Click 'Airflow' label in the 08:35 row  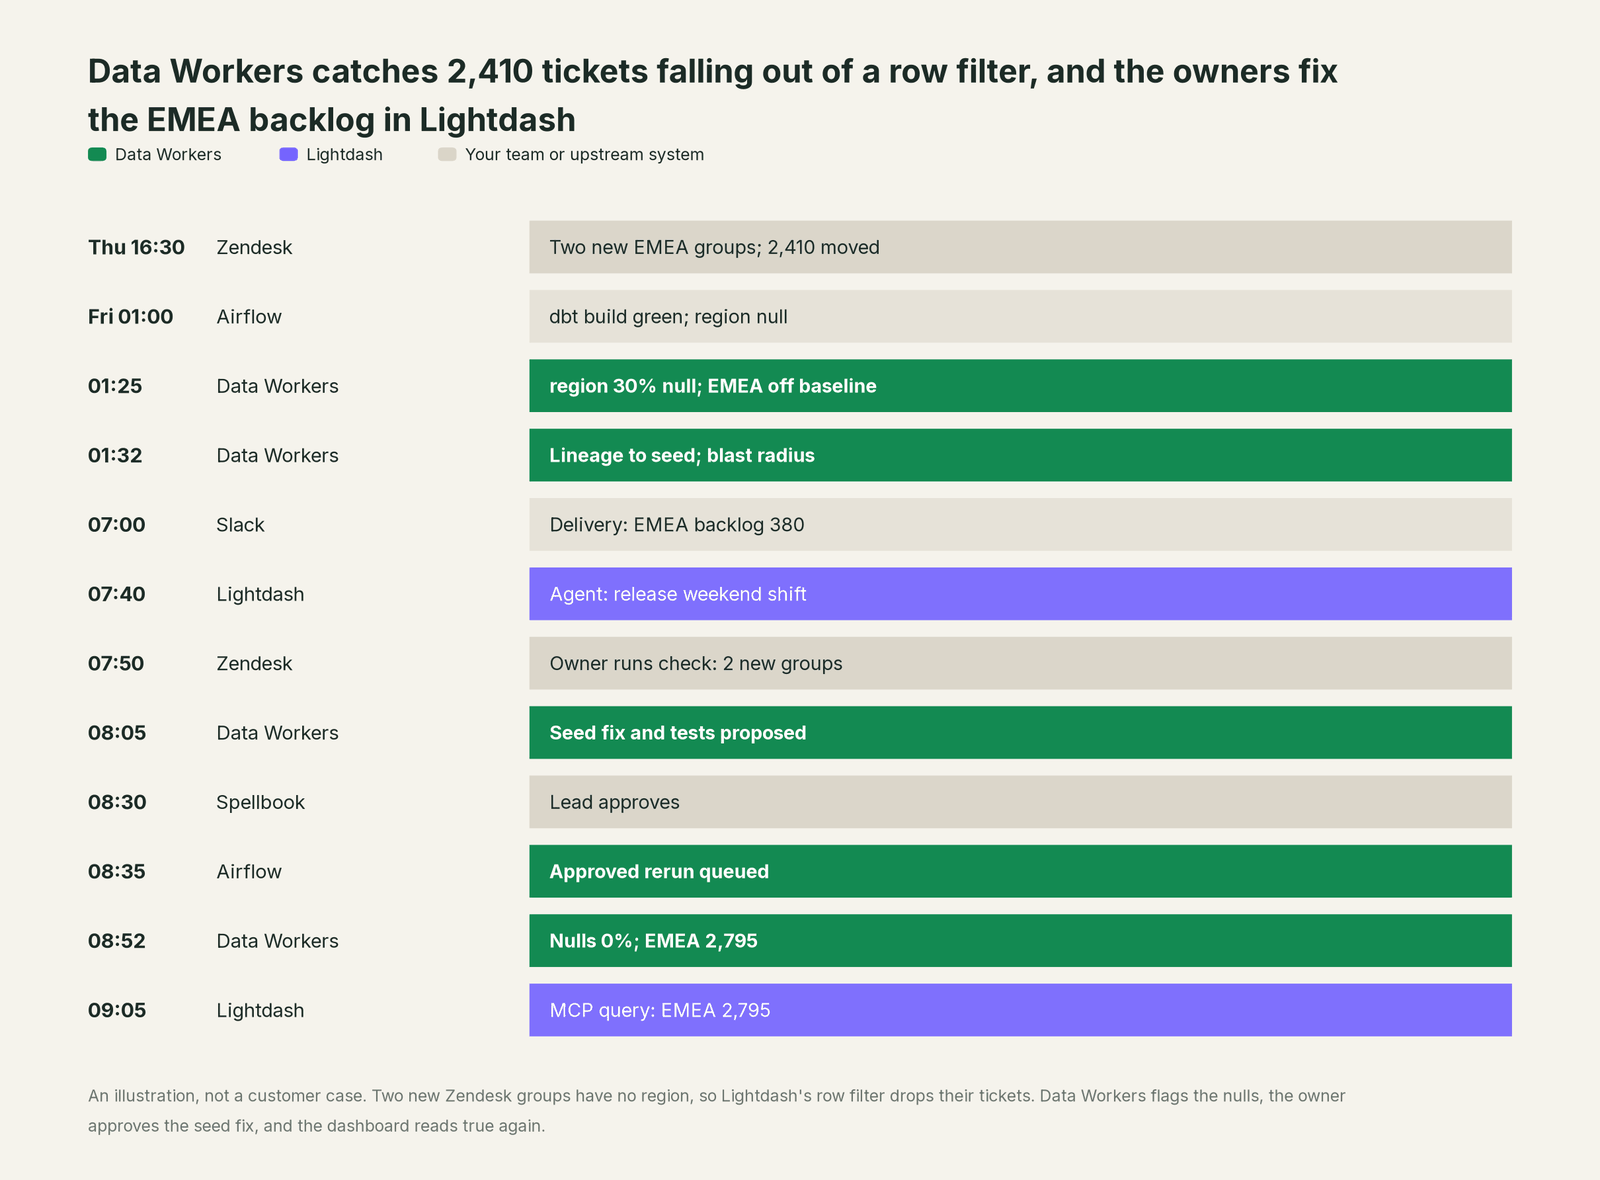coord(249,871)
